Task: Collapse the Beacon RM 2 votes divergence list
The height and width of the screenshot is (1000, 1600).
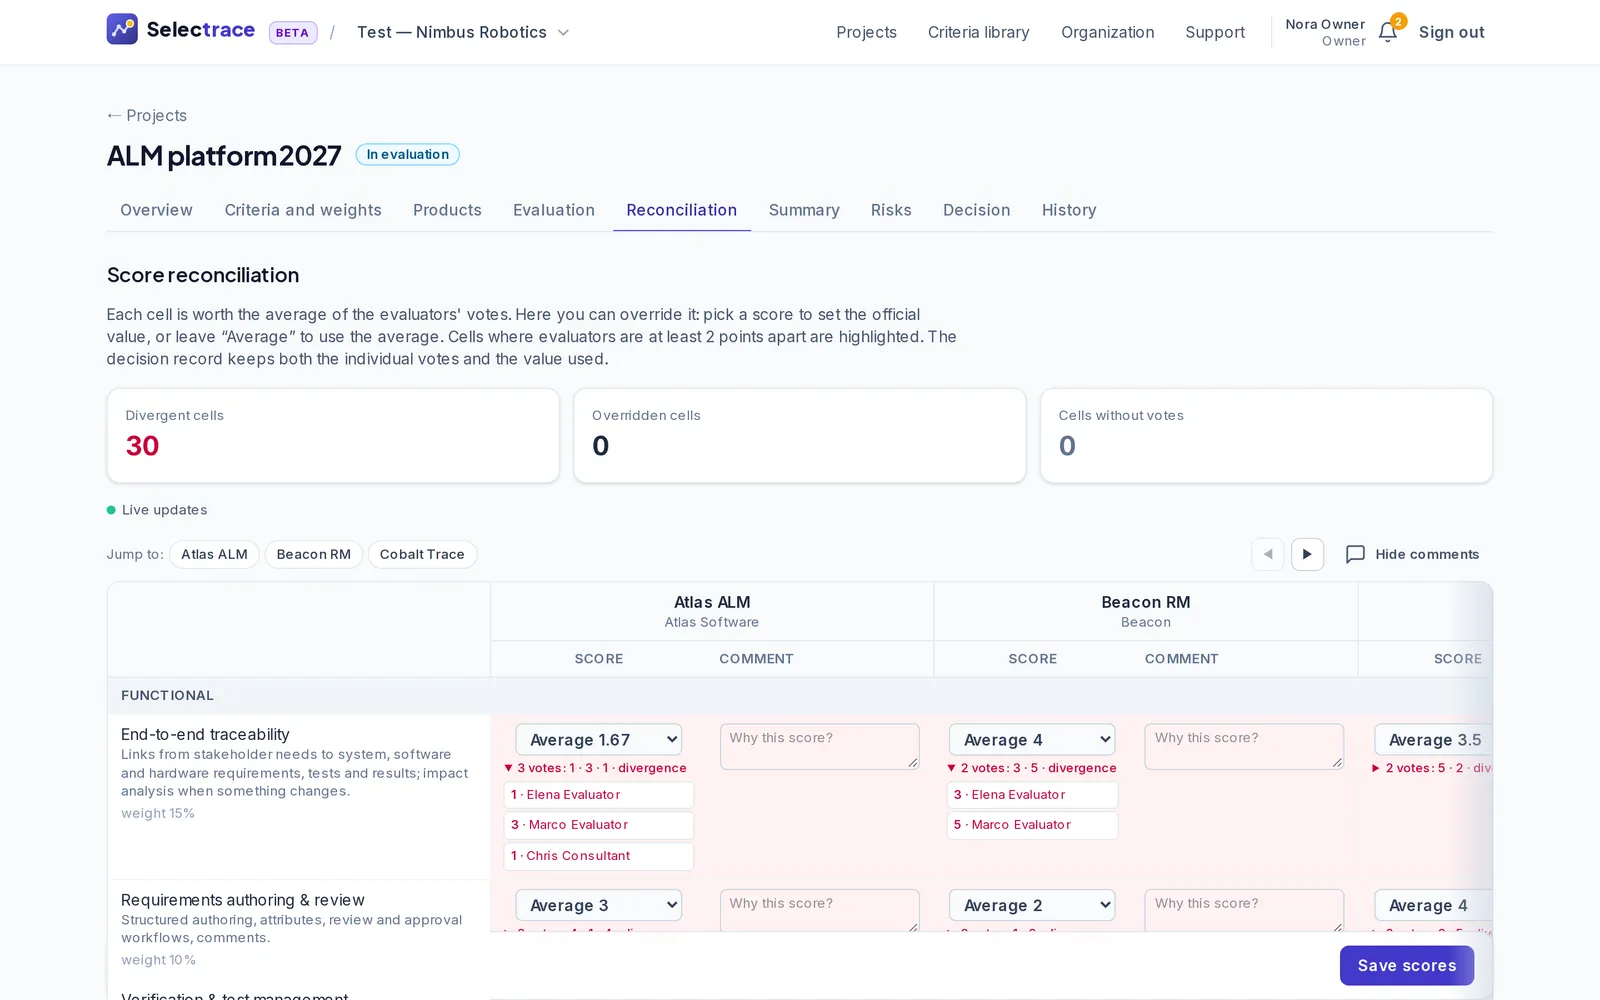Action: click(x=1032, y=768)
